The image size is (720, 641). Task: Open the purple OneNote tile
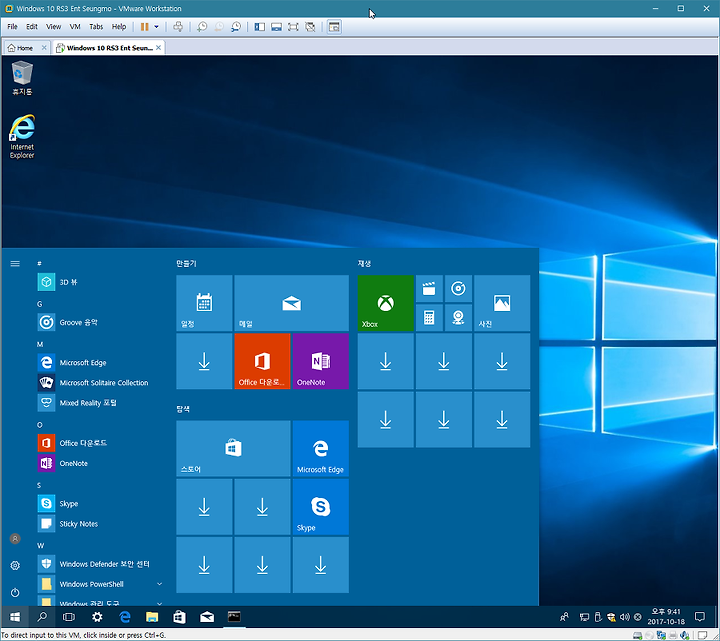(321, 361)
